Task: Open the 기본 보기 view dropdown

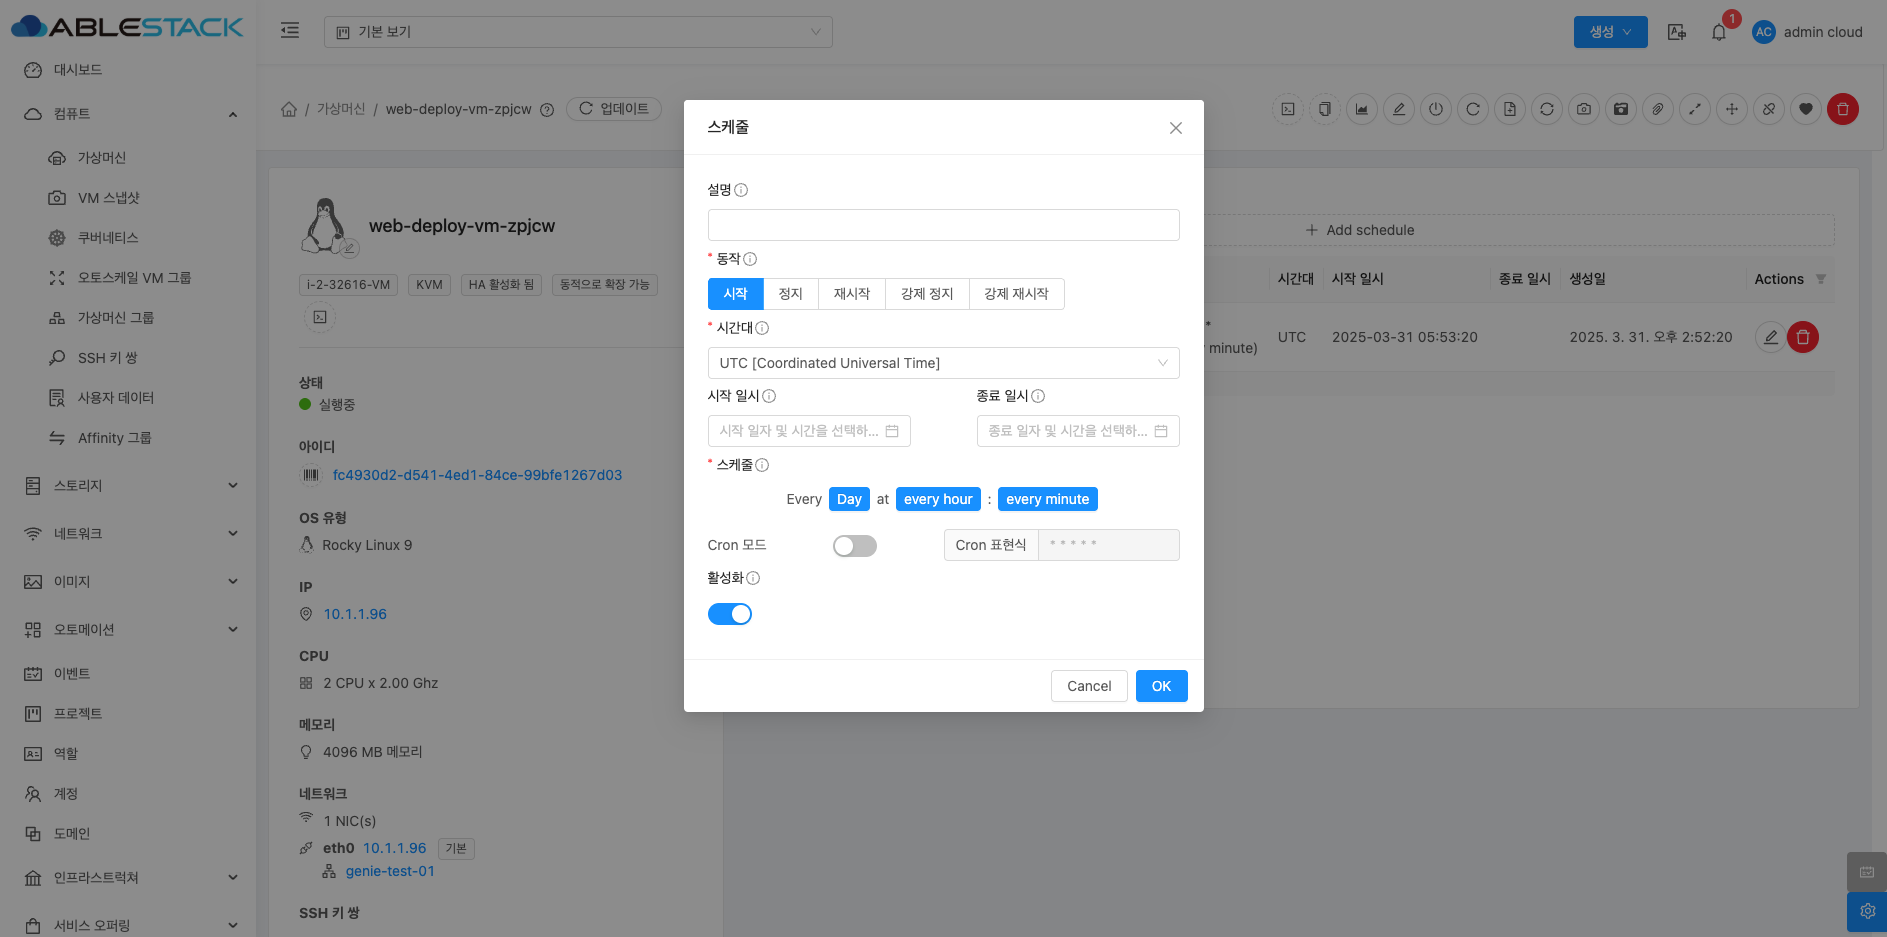Action: 577,32
